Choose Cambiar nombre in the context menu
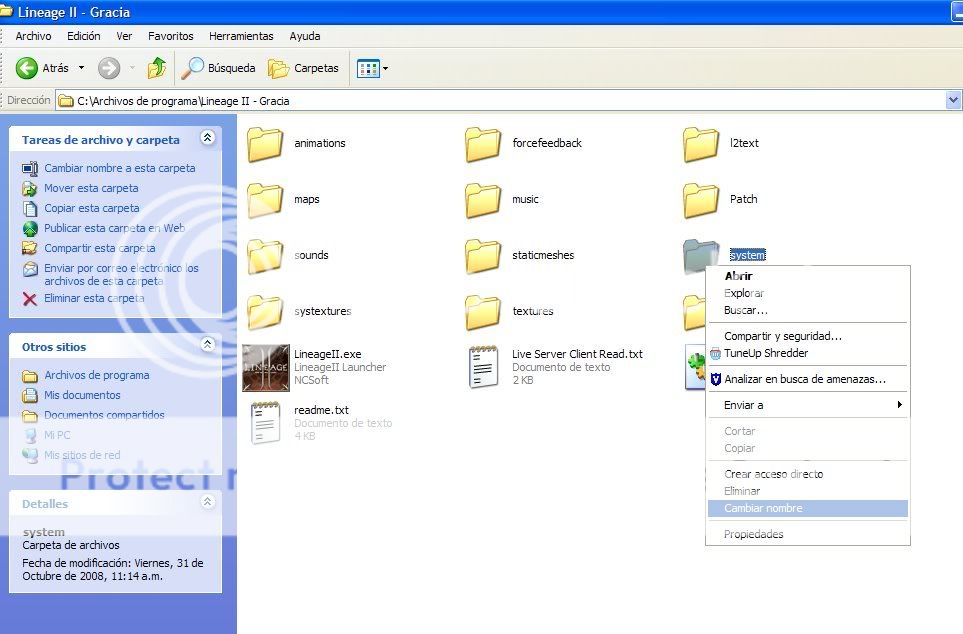The width and height of the screenshot is (963, 634). tap(808, 508)
